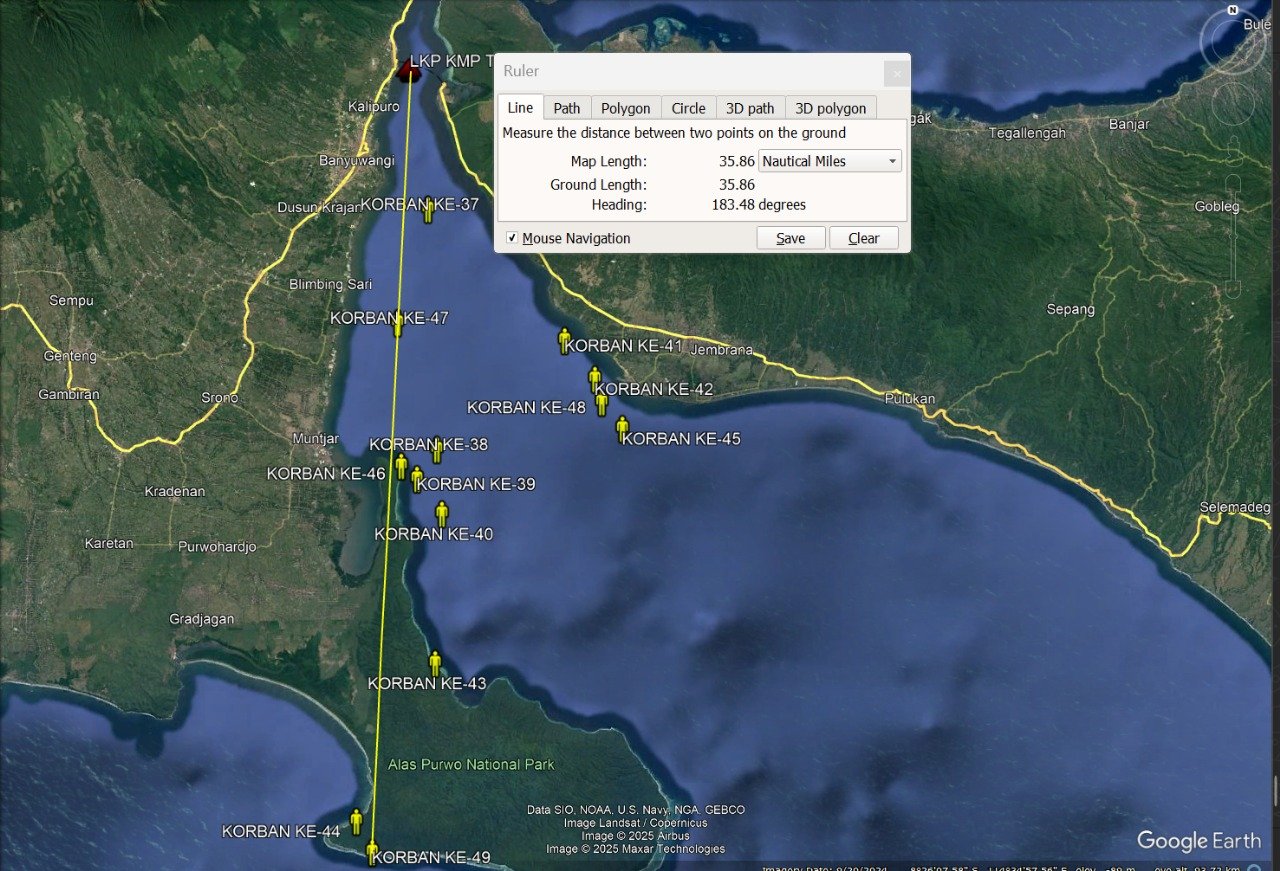Open the Polygon tab in Ruler

pos(625,108)
